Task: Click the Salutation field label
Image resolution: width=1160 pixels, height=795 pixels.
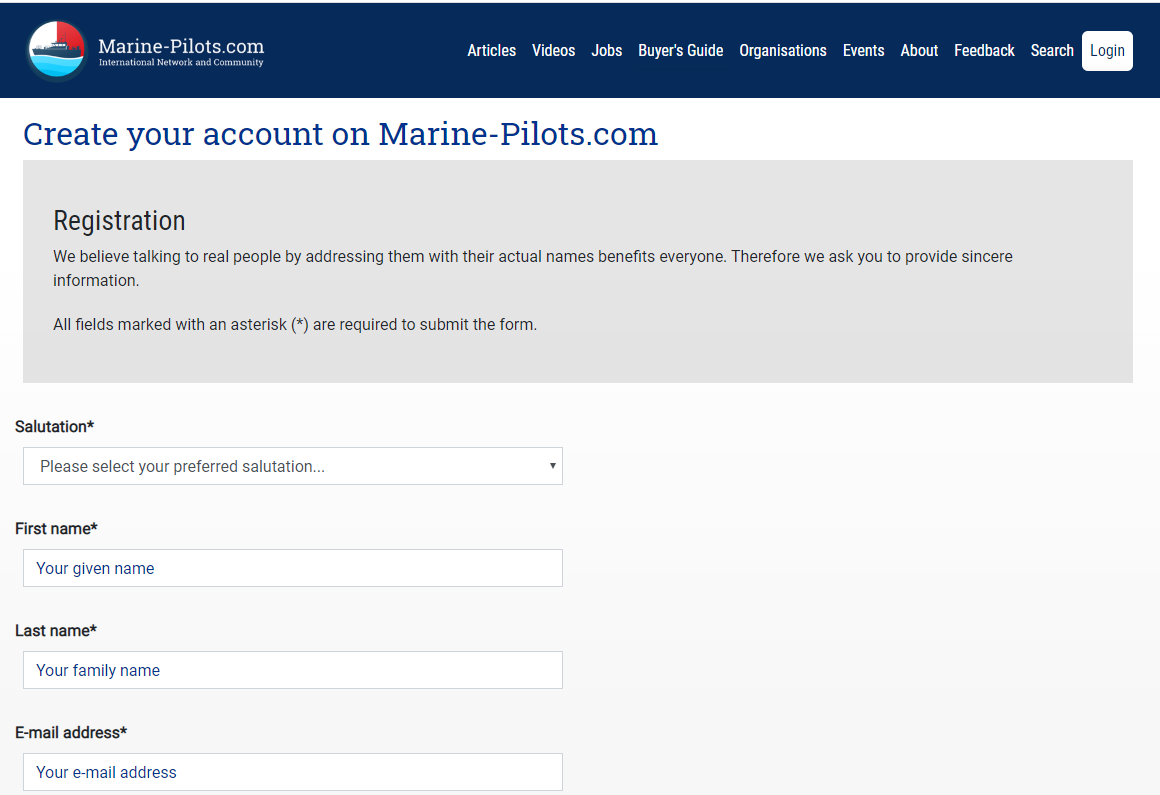Action: tap(54, 427)
